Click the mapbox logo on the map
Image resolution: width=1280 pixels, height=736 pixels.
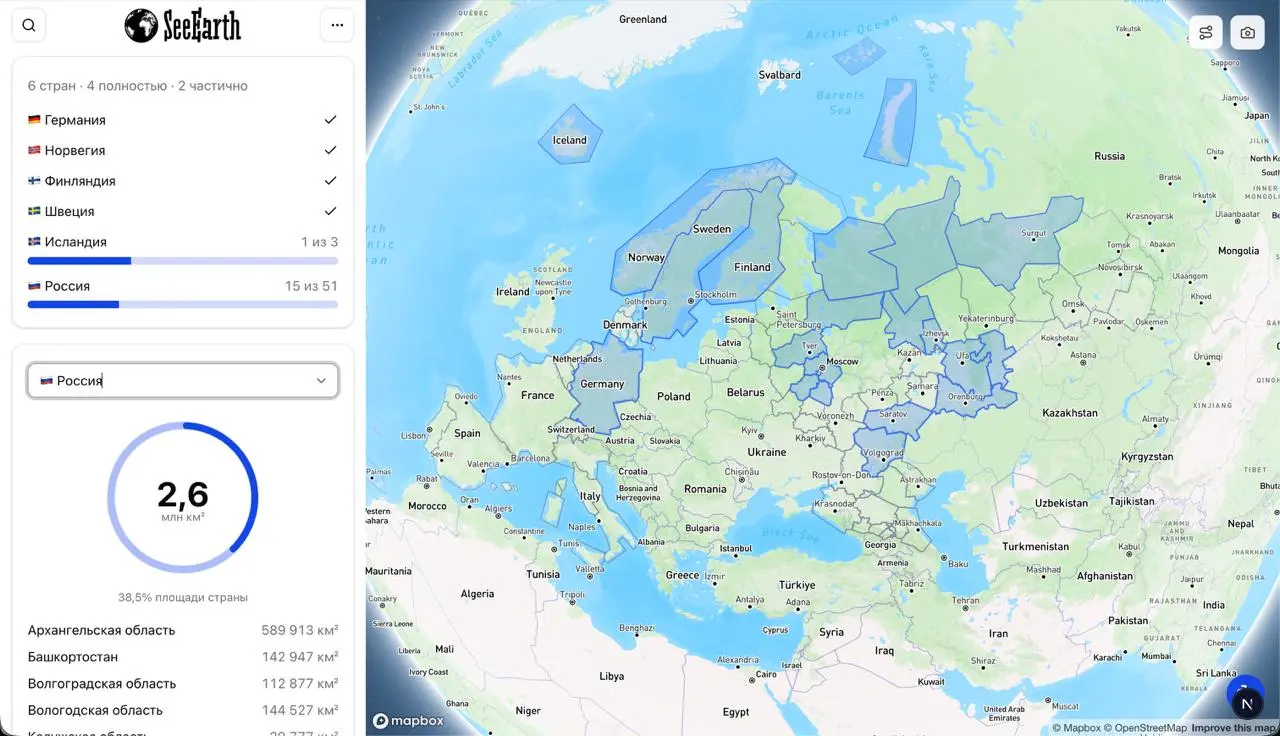[x=408, y=720]
